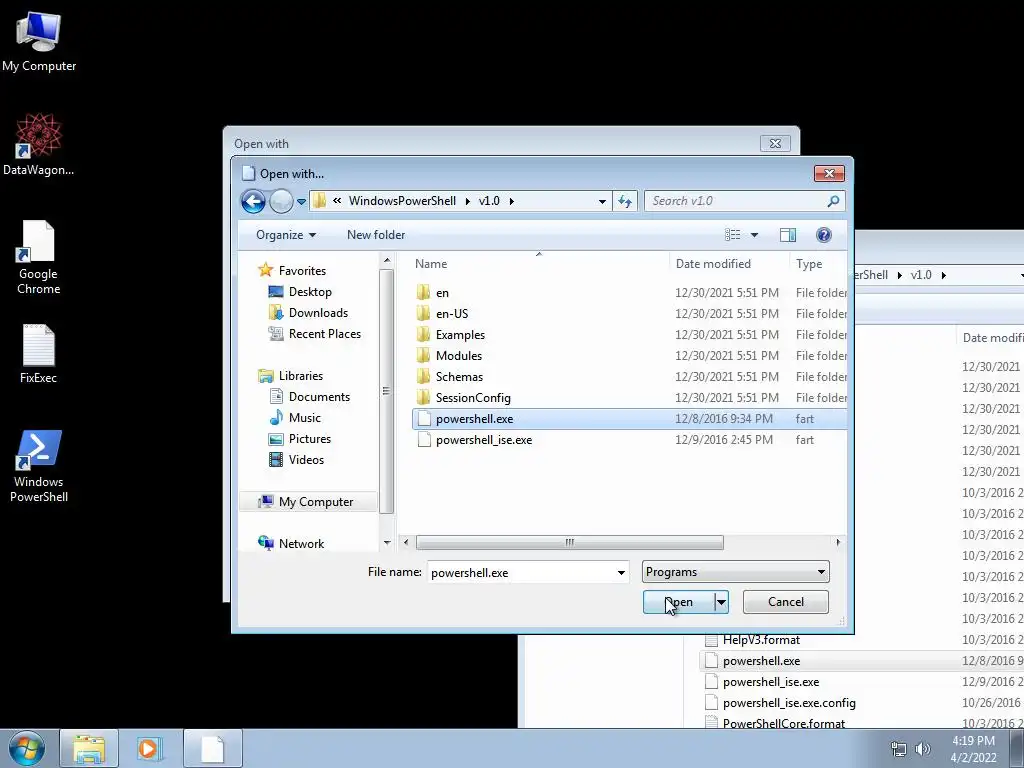Open the taskbar clock showing 4:19 PM
Screen dimensions: 1024x768
973,749
